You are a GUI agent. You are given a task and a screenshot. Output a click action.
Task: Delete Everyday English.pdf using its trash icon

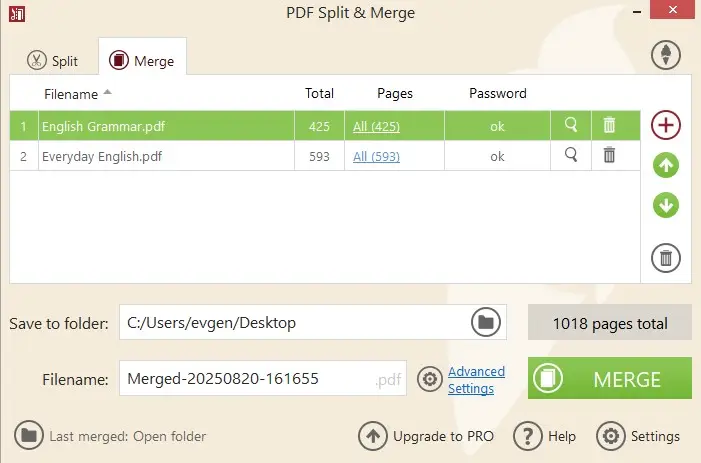pyautogui.click(x=609, y=155)
